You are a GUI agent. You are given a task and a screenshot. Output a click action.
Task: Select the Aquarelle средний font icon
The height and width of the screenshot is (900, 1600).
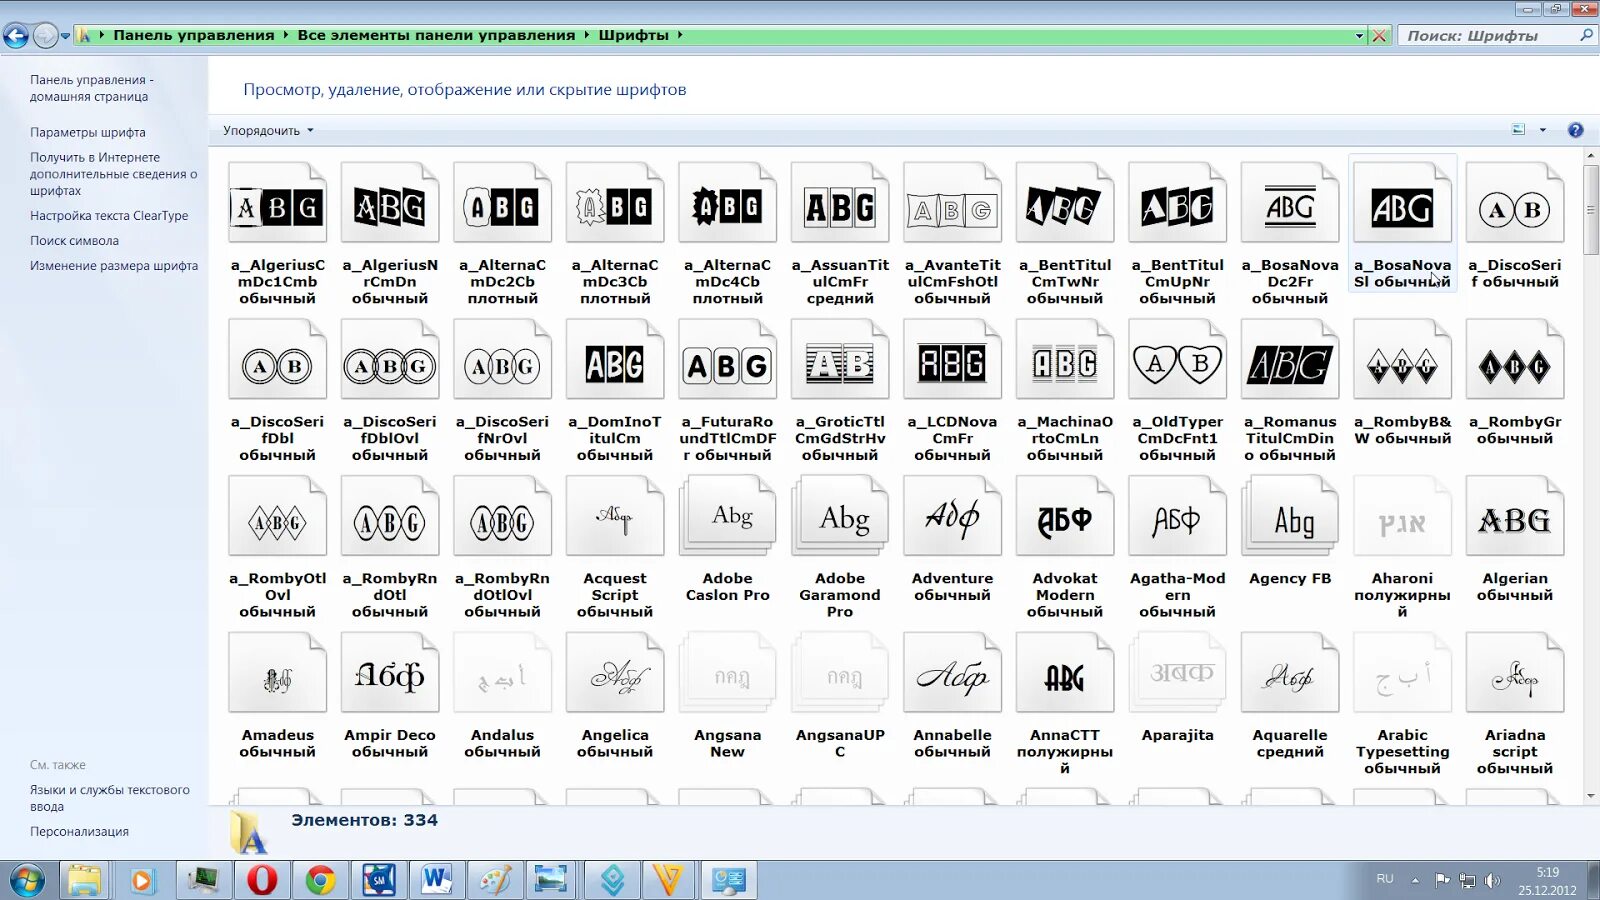(1290, 673)
